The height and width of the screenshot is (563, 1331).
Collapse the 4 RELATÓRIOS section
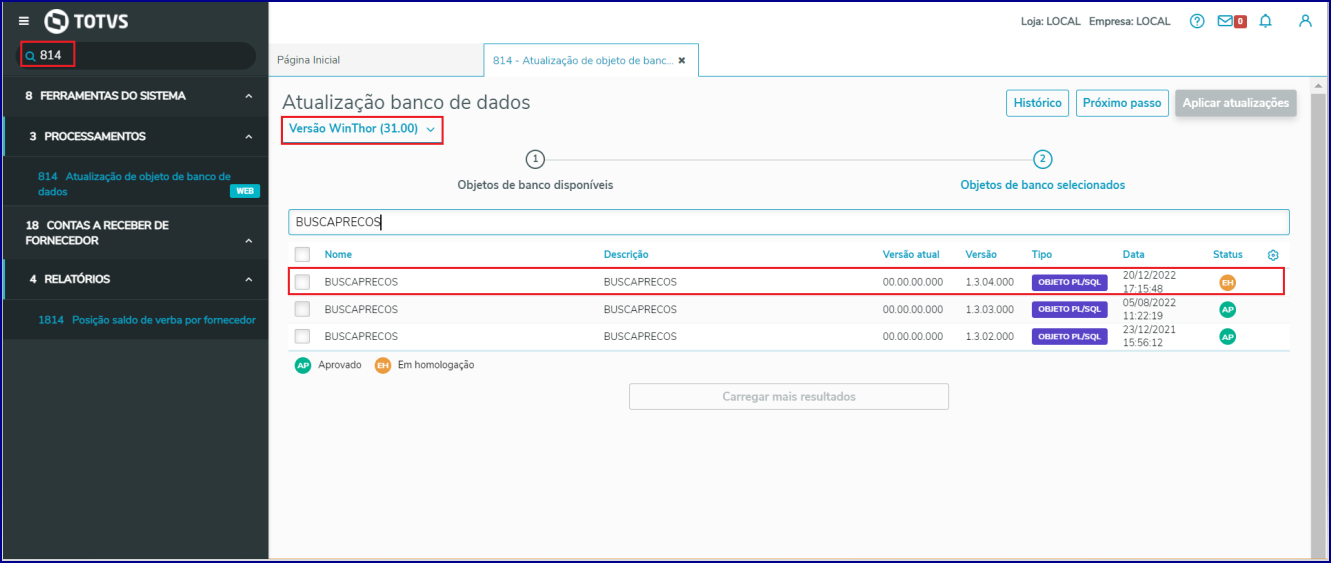point(248,280)
